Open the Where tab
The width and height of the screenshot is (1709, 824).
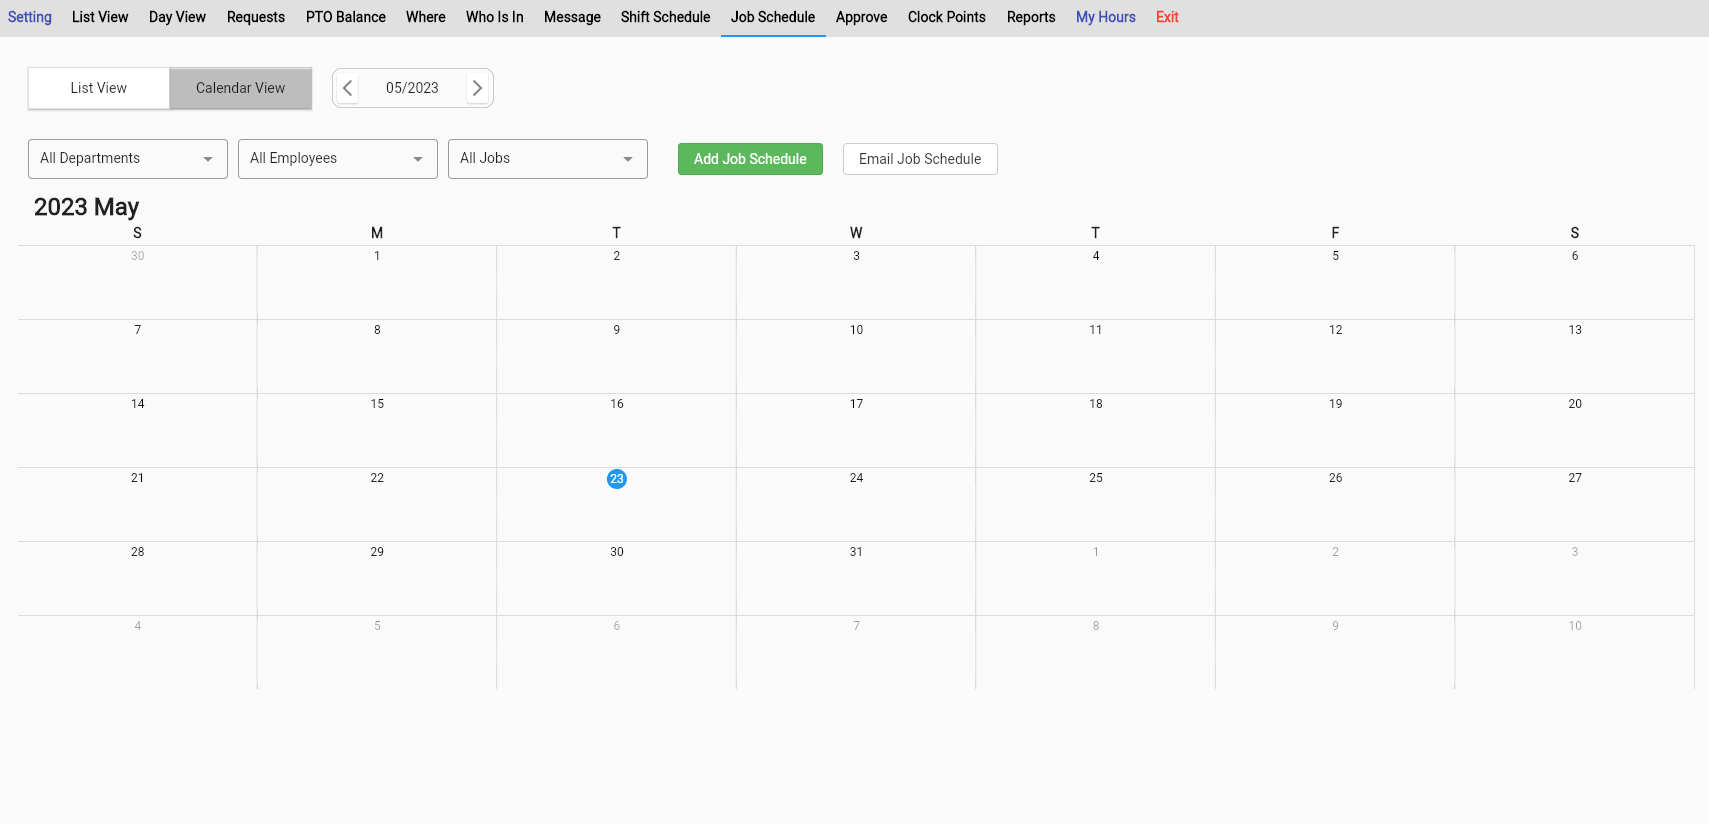click(x=426, y=17)
